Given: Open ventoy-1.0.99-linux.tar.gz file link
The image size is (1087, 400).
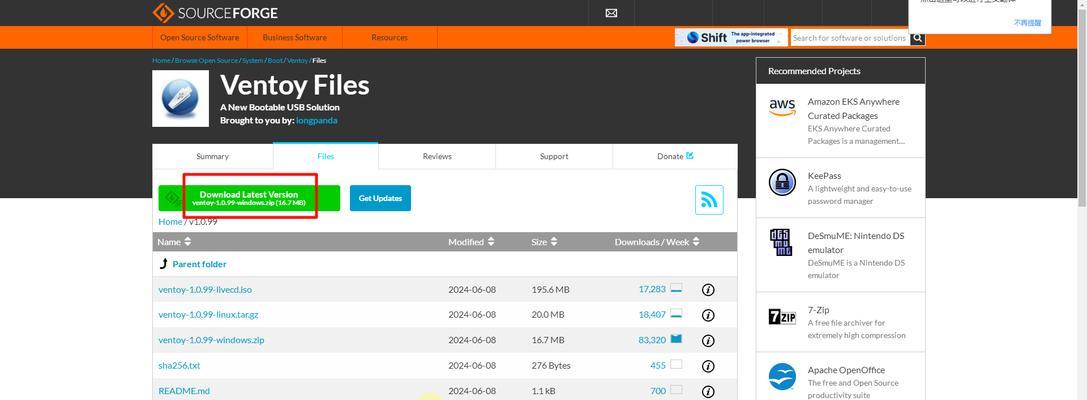Looking at the screenshot, I should point(208,315).
